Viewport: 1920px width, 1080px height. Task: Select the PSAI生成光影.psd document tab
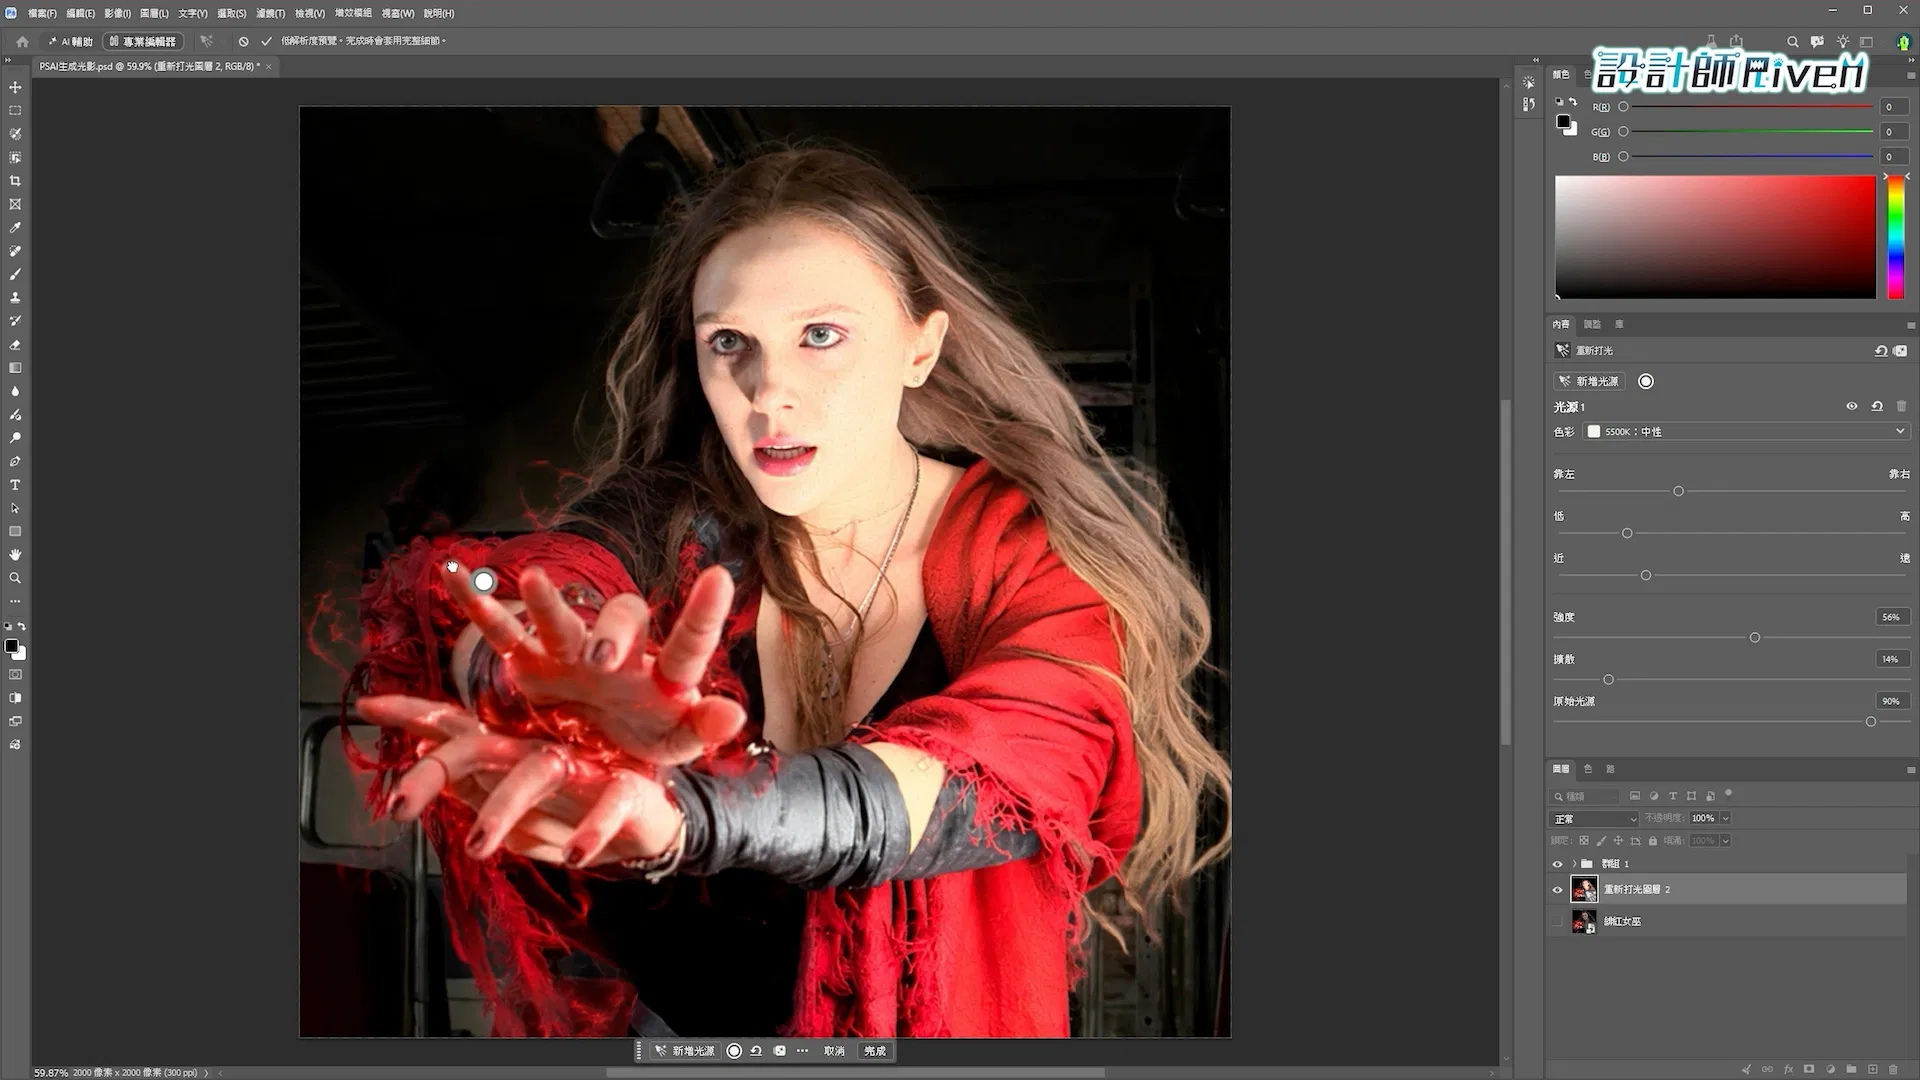tap(150, 66)
